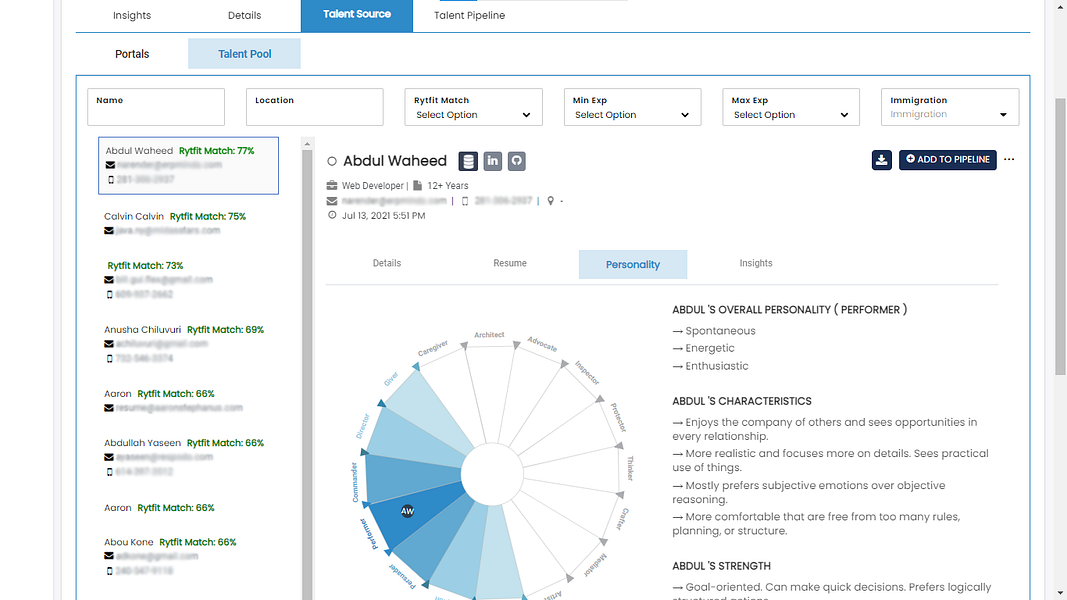Image resolution: width=1067 pixels, height=600 pixels.
Task: Click phone icon under Anusha Chiluvuri
Action: click(x=110, y=359)
